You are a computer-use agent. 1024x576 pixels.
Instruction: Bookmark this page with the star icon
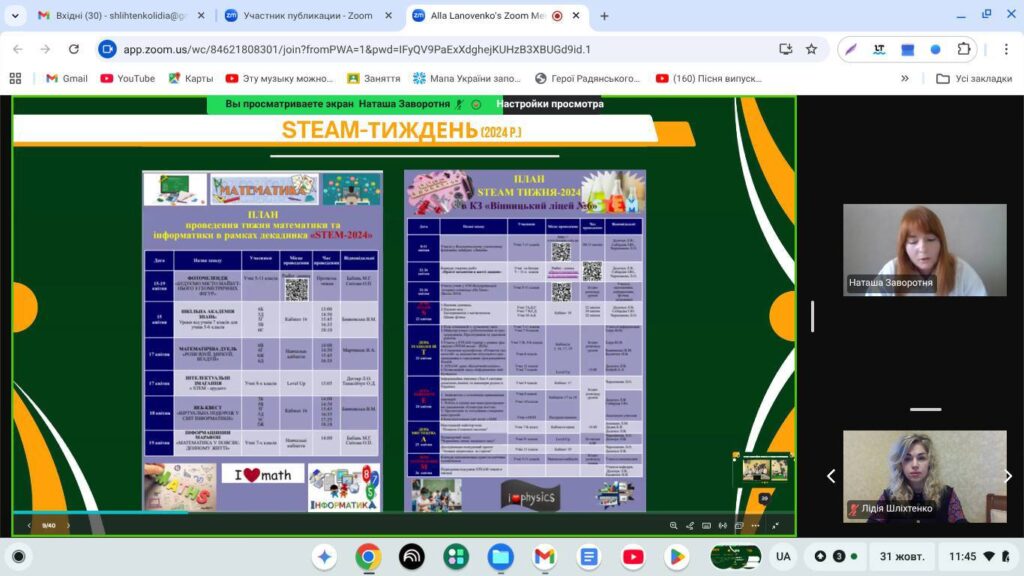(811, 49)
